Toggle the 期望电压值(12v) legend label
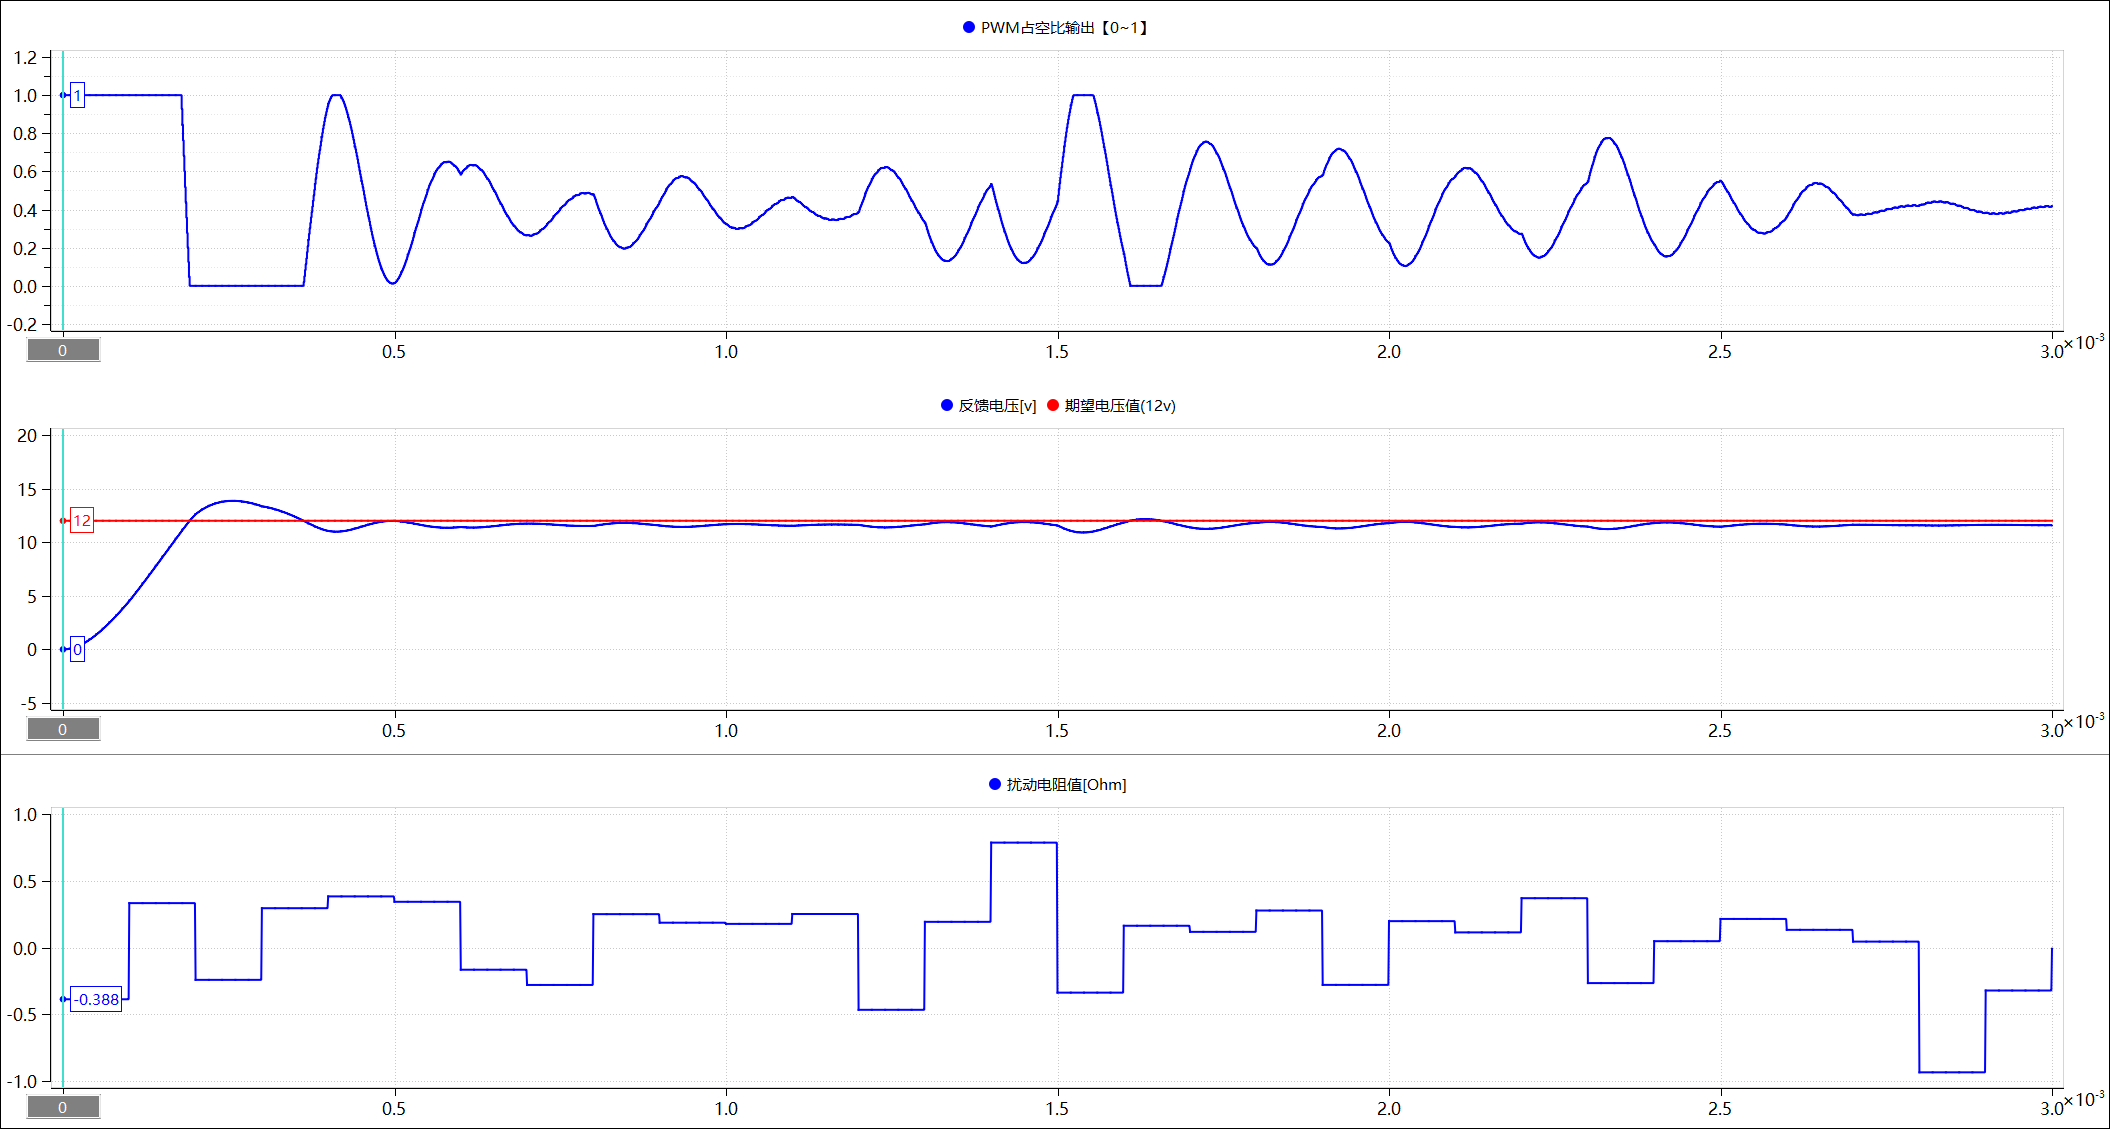The height and width of the screenshot is (1129, 2110). [1119, 405]
